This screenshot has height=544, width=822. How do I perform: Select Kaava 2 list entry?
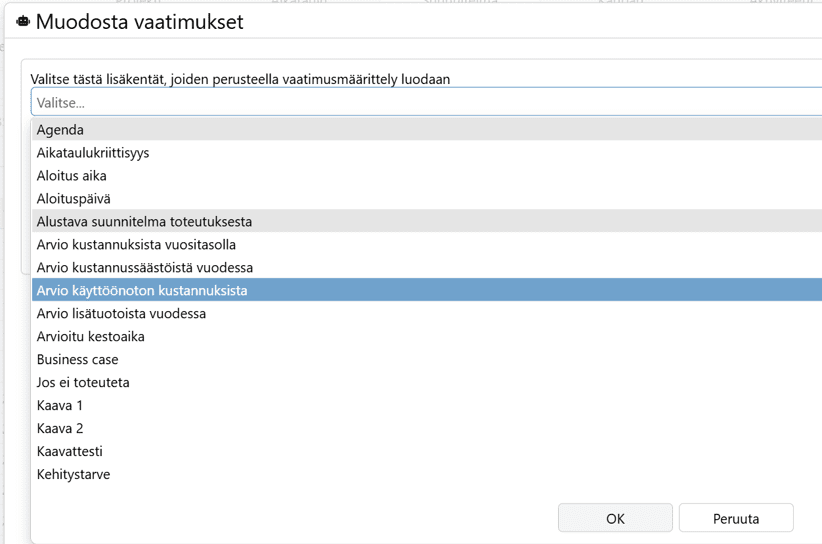click(60, 429)
